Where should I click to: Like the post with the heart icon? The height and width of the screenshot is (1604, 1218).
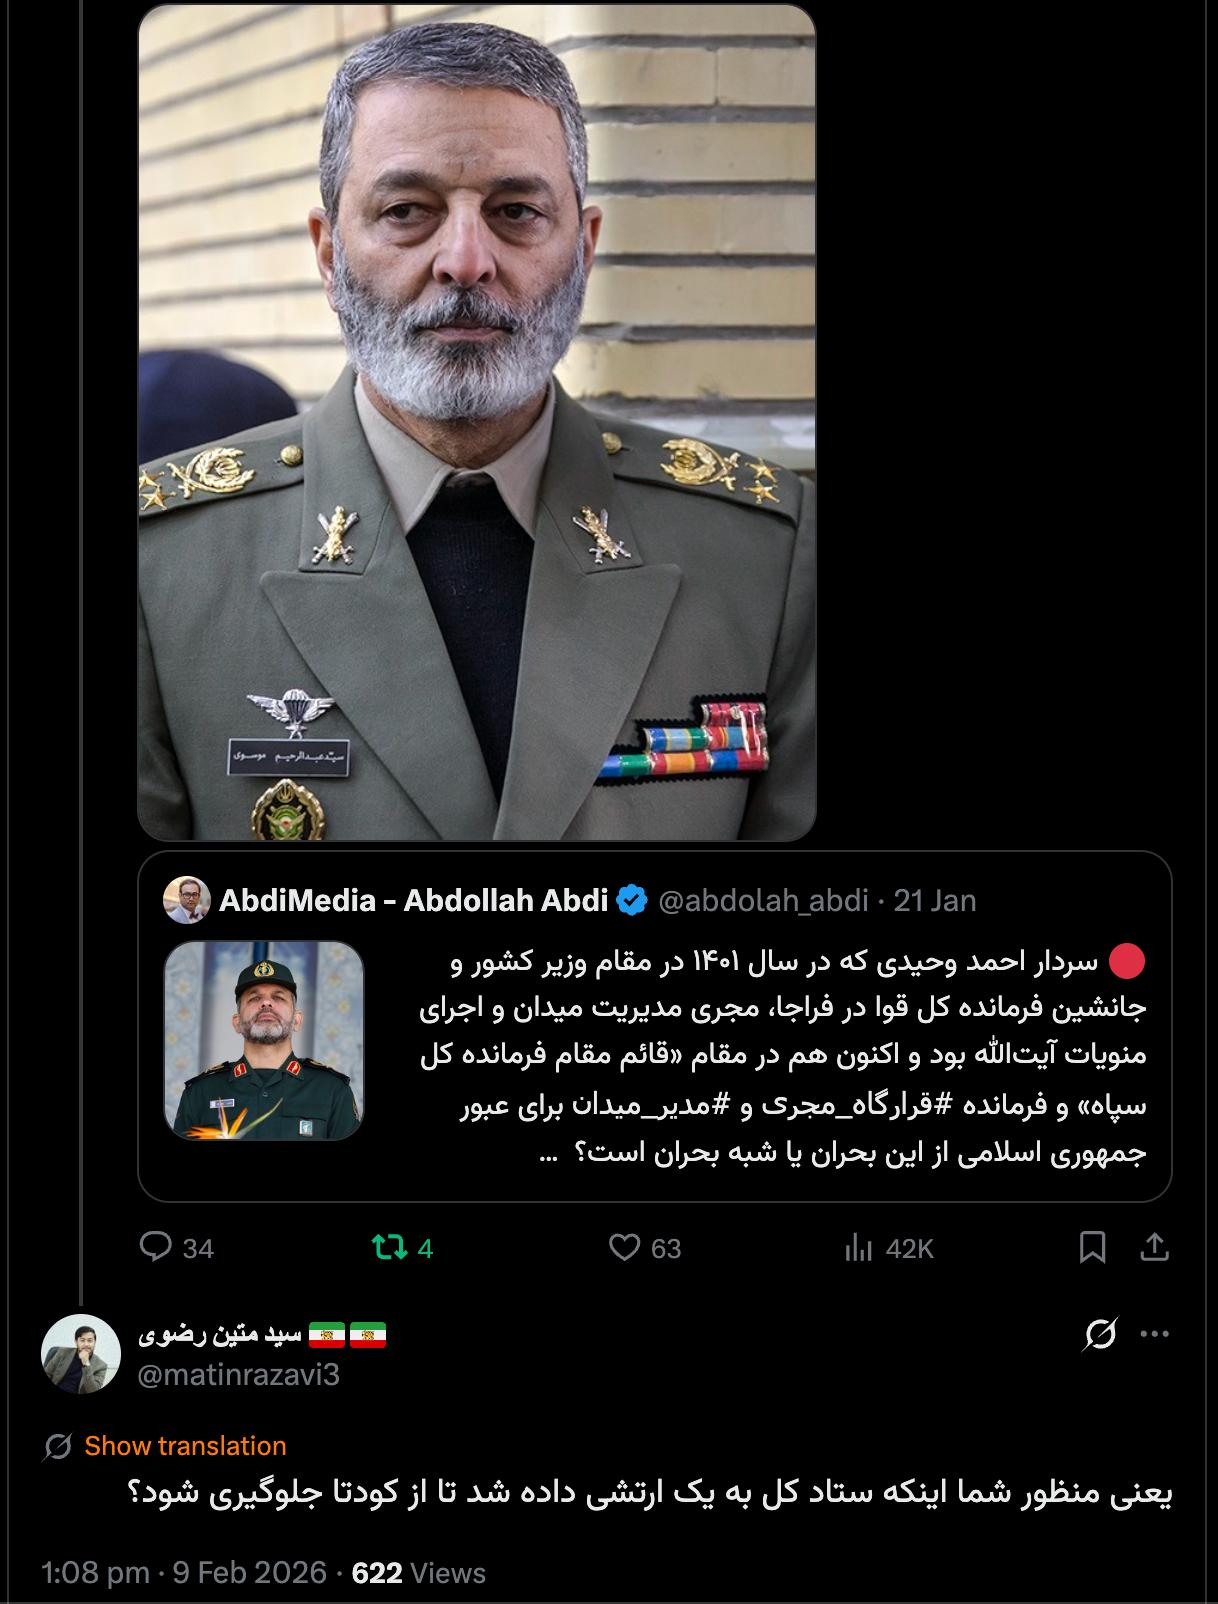point(625,1247)
